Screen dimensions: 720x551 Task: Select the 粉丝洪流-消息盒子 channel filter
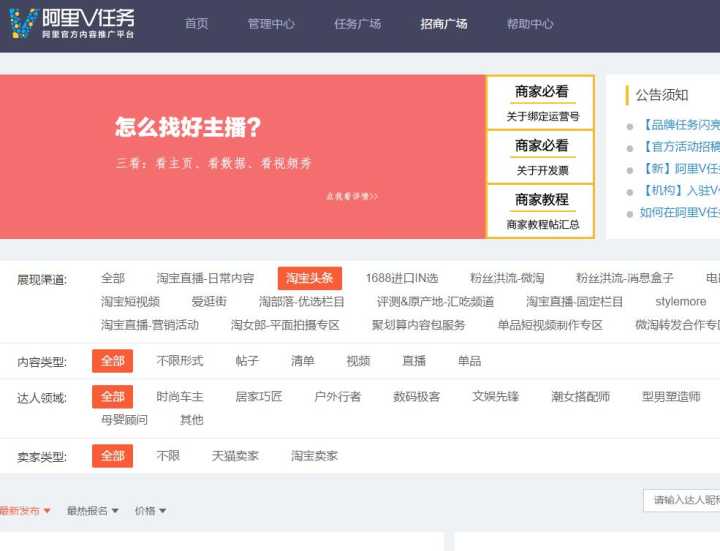click(x=624, y=278)
